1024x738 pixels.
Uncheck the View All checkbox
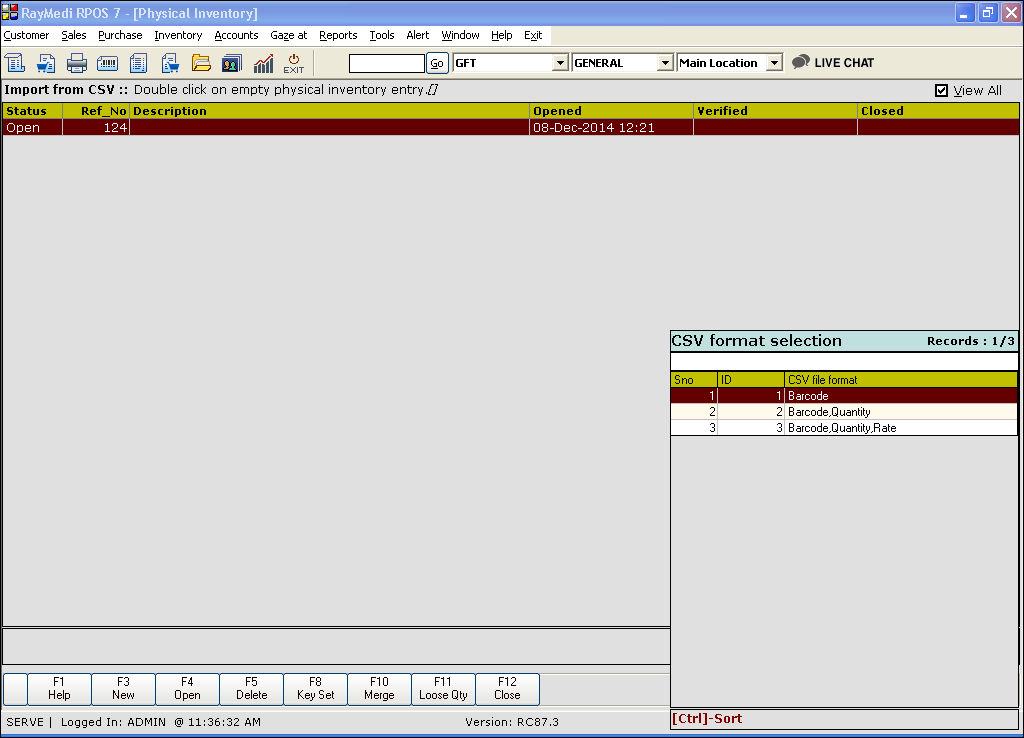click(941, 90)
